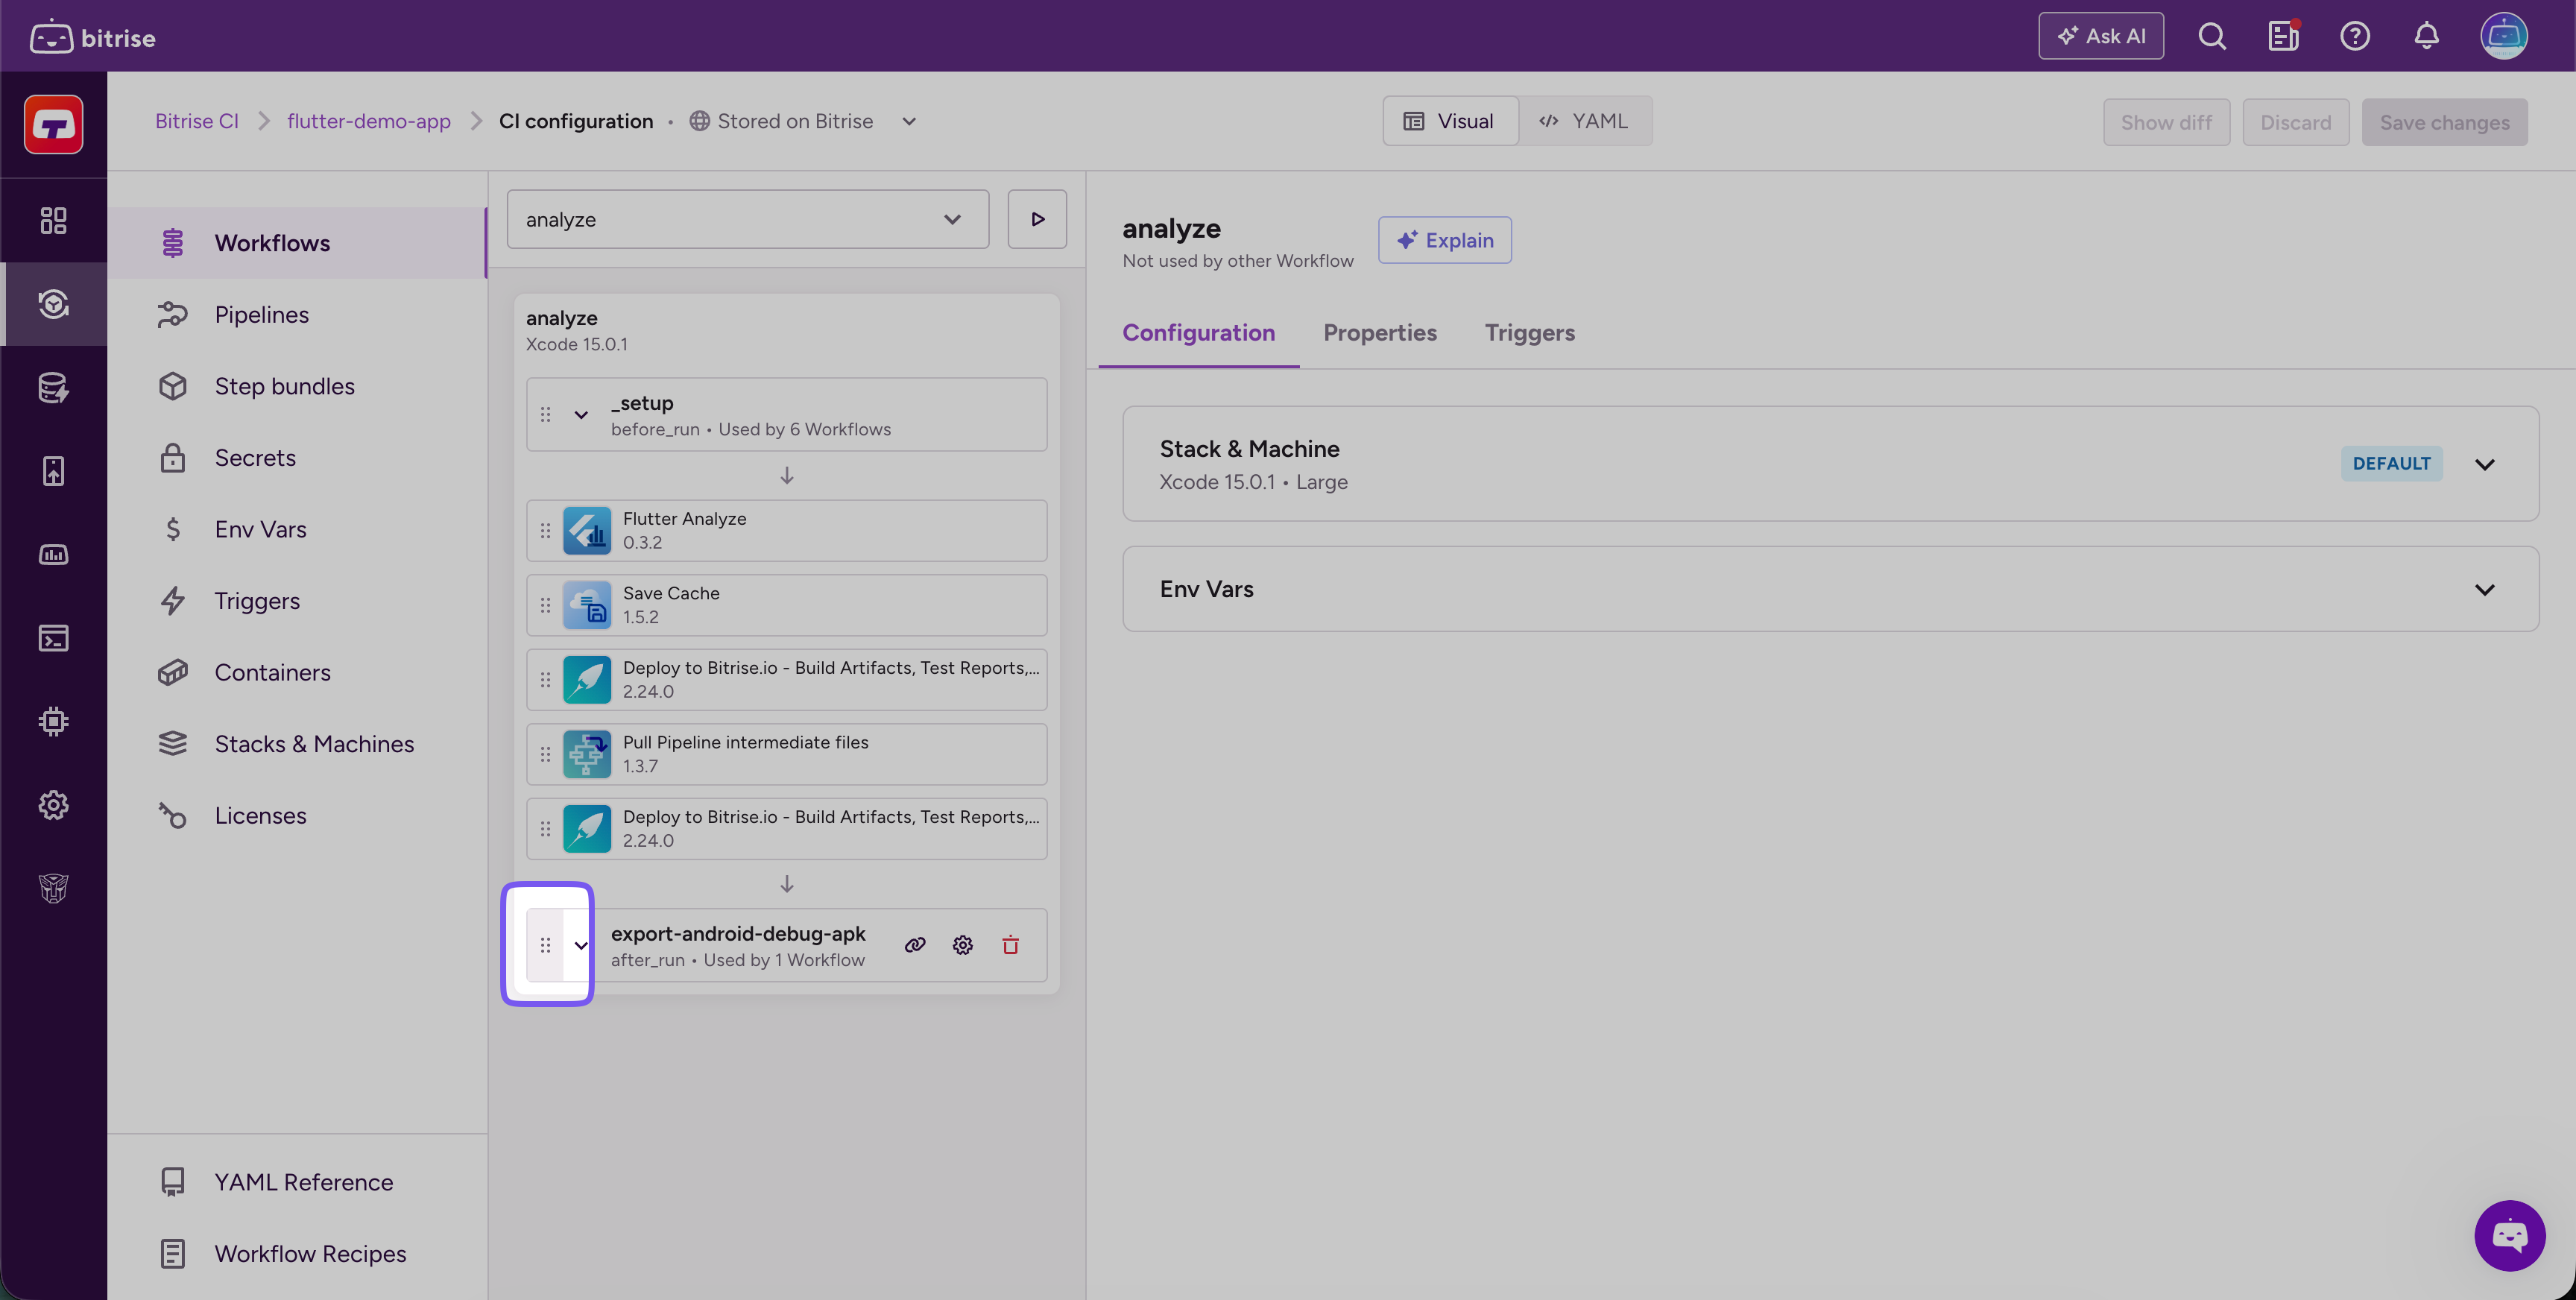Open the database with lightning rail icon

click(54, 388)
